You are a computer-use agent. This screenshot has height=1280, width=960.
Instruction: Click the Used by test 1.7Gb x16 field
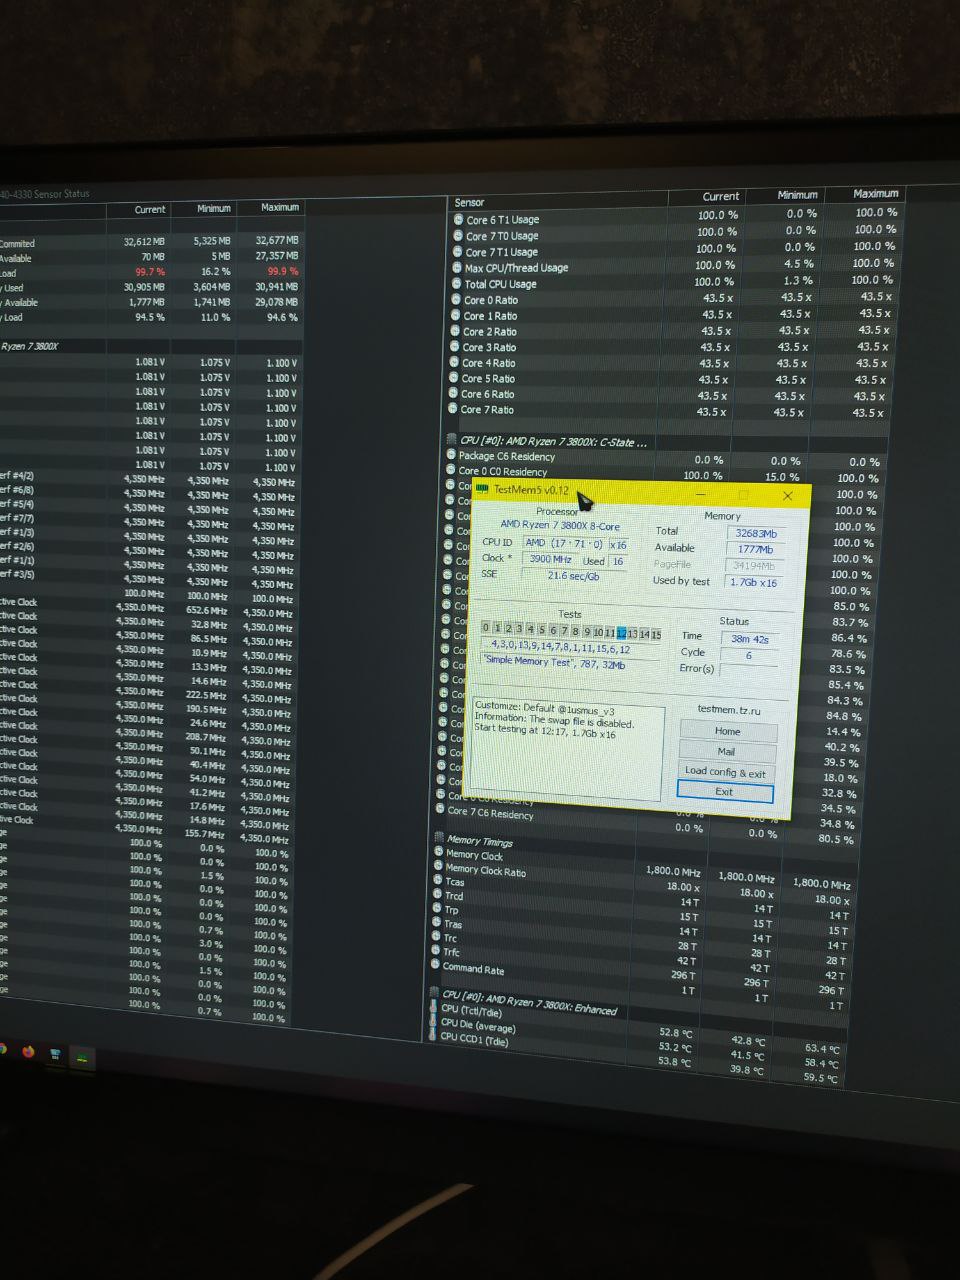tap(752, 582)
